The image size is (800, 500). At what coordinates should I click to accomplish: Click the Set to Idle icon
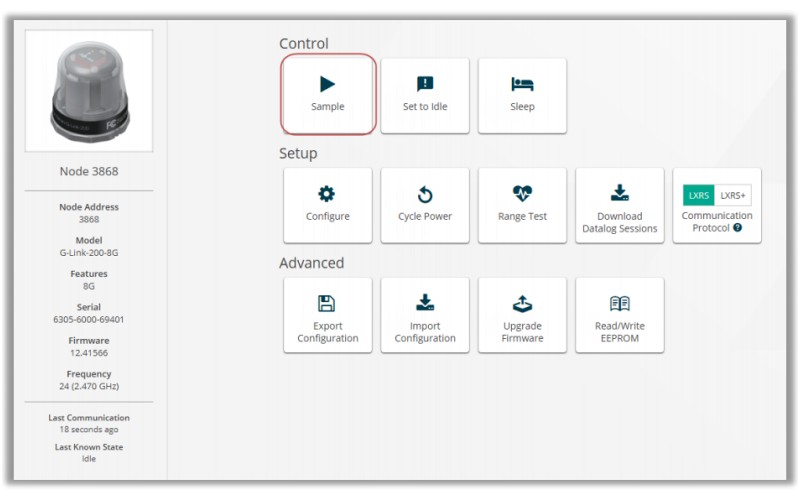tap(425, 84)
